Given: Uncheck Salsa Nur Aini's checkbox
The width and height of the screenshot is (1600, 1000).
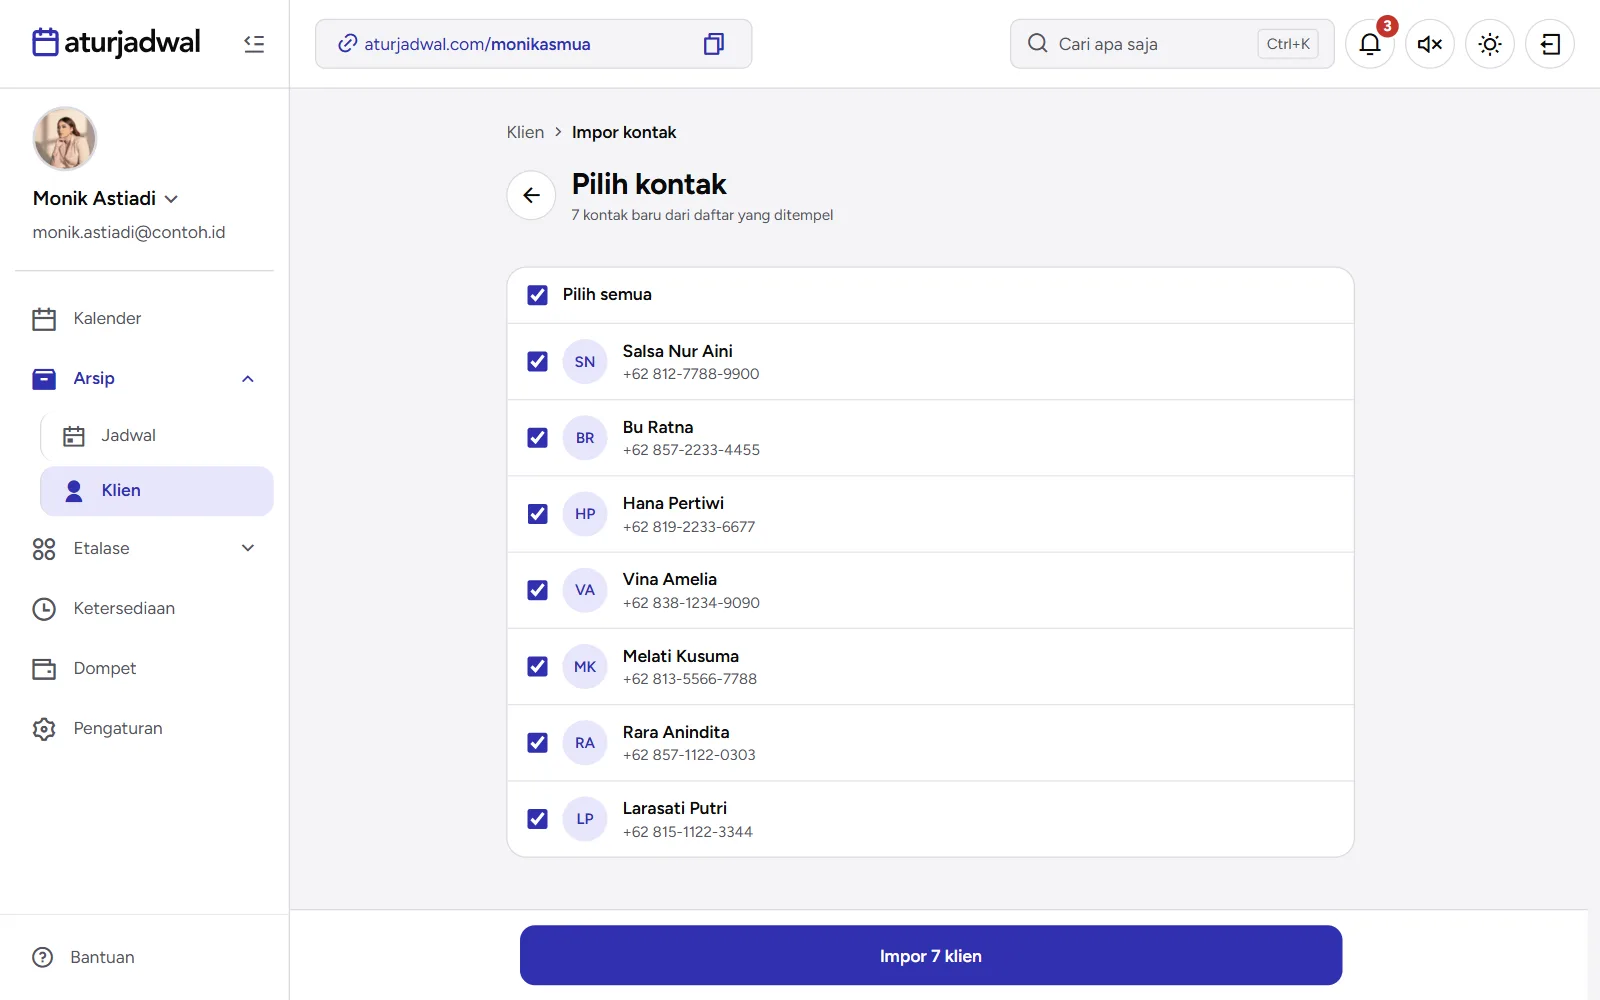Looking at the screenshot, I should 538,362.
